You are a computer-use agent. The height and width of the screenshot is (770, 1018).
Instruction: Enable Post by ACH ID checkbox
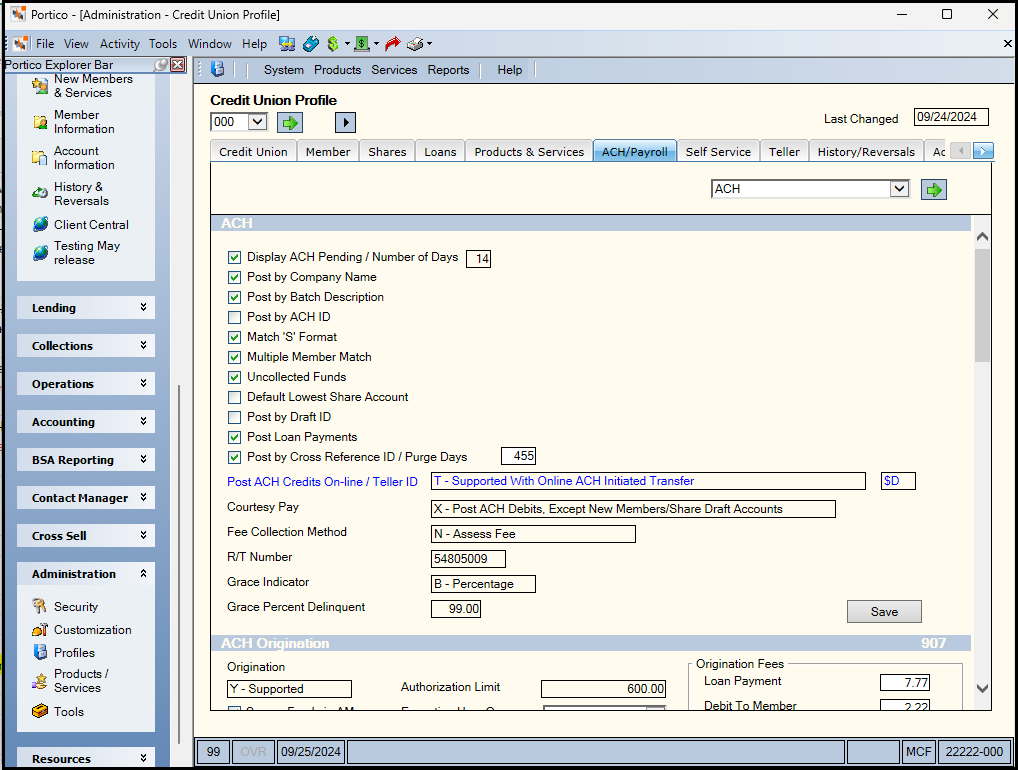[234, 317]
